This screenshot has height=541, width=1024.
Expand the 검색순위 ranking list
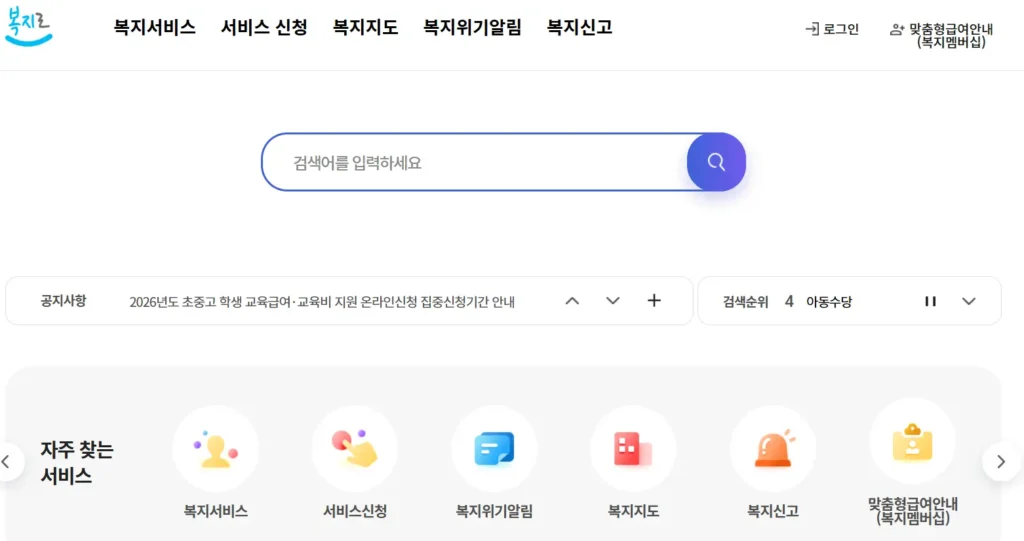pyautogui.click(x=968, y=301)
